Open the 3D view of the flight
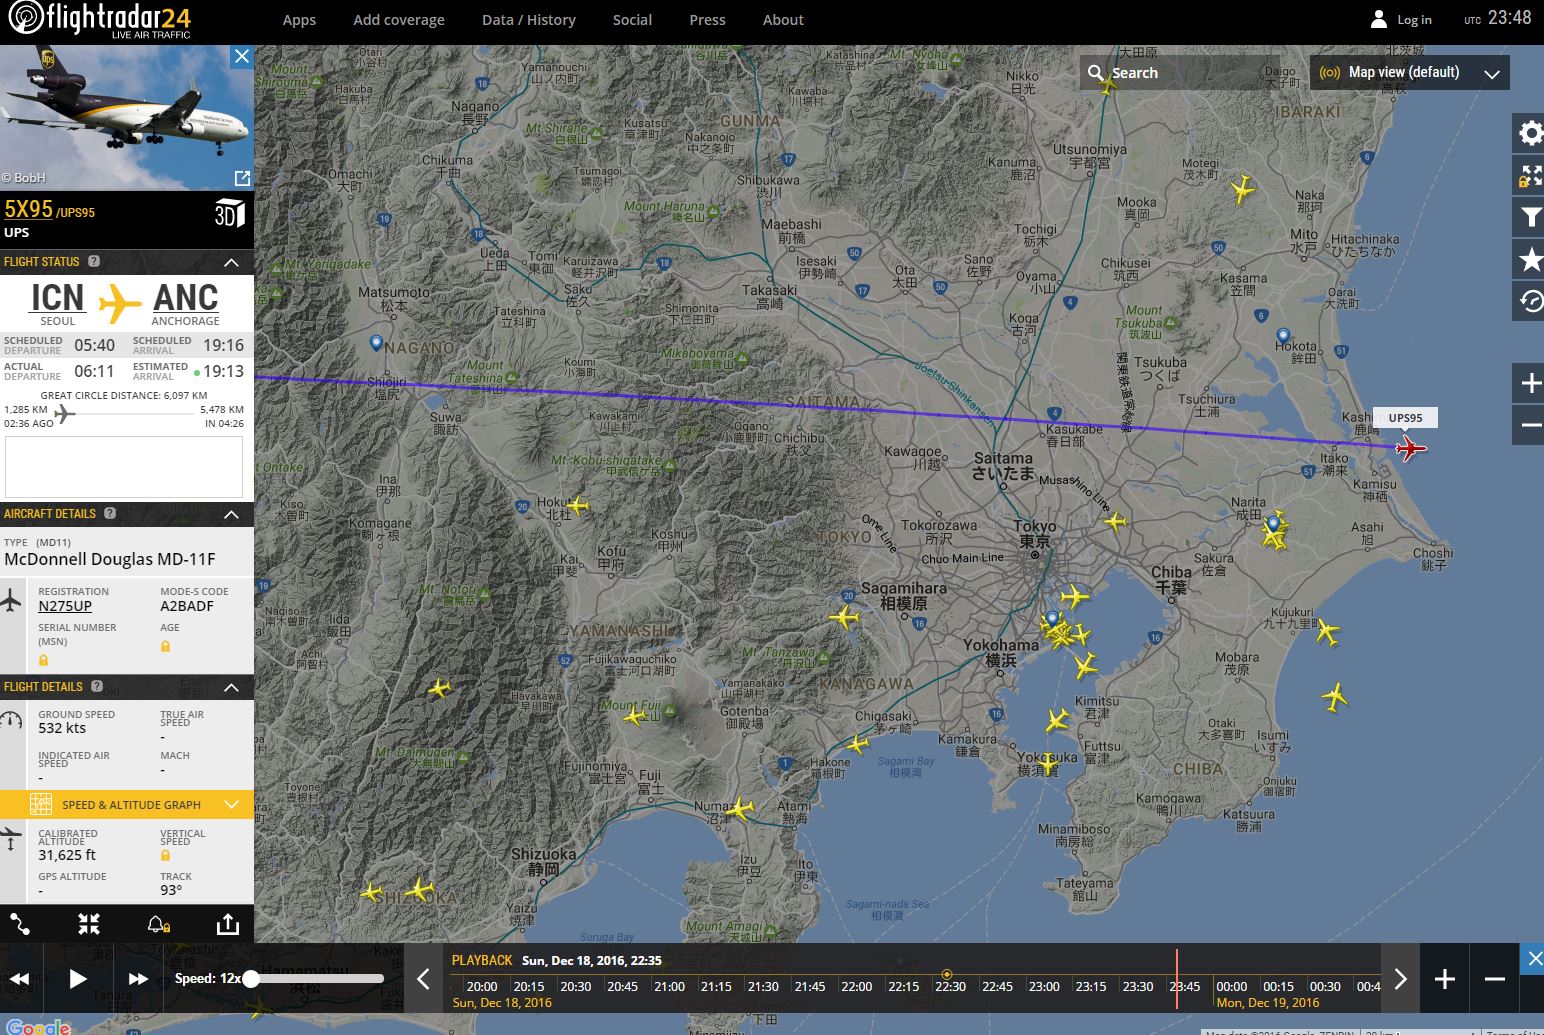This screenshot has height=1035, width=1544. 229,214
